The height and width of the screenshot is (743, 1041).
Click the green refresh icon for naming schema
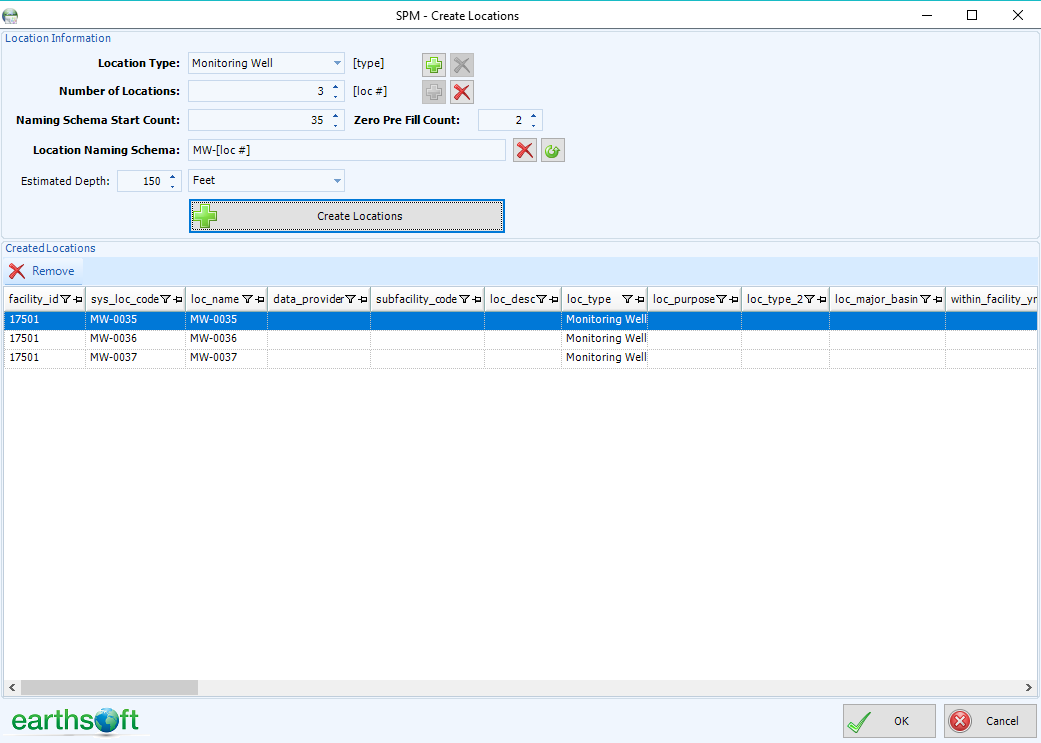[x=553, y=151]
